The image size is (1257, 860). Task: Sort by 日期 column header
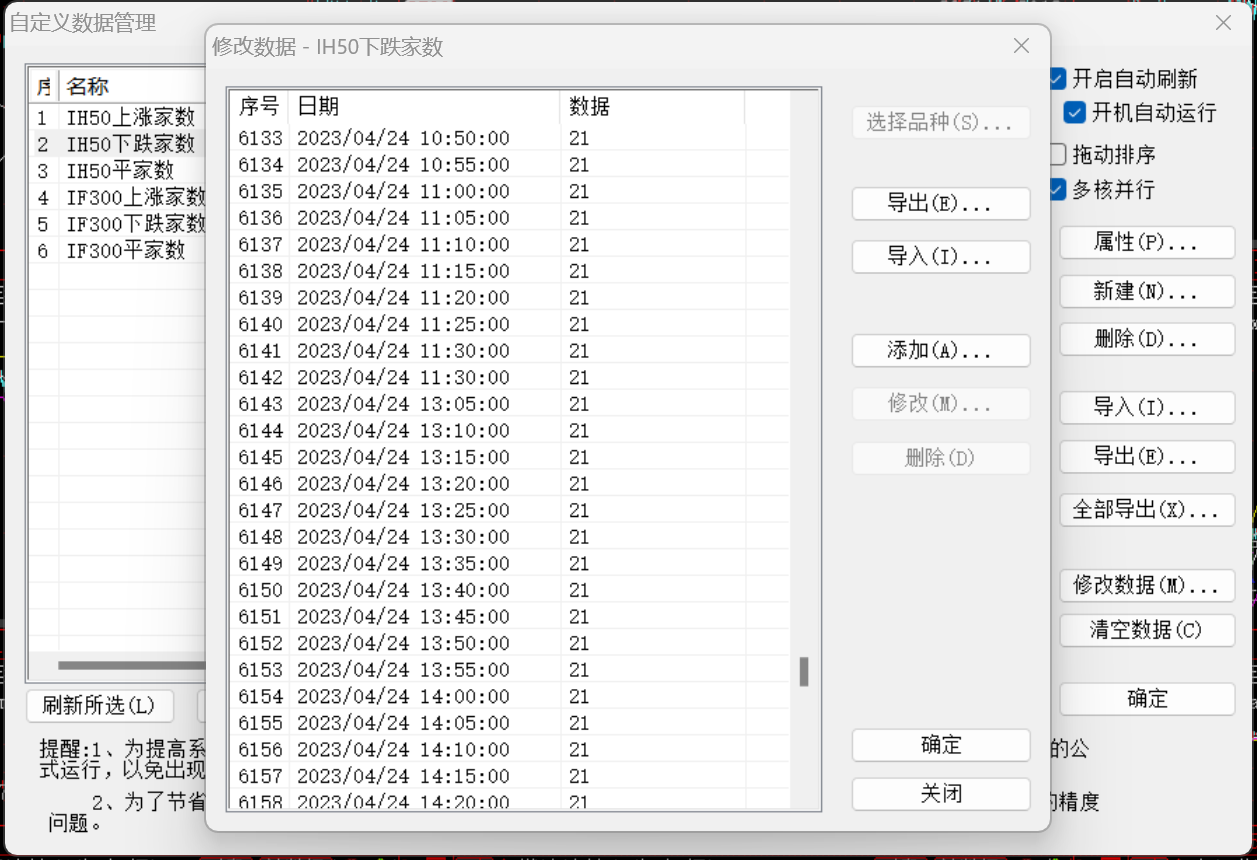click(x=424, y=107)
